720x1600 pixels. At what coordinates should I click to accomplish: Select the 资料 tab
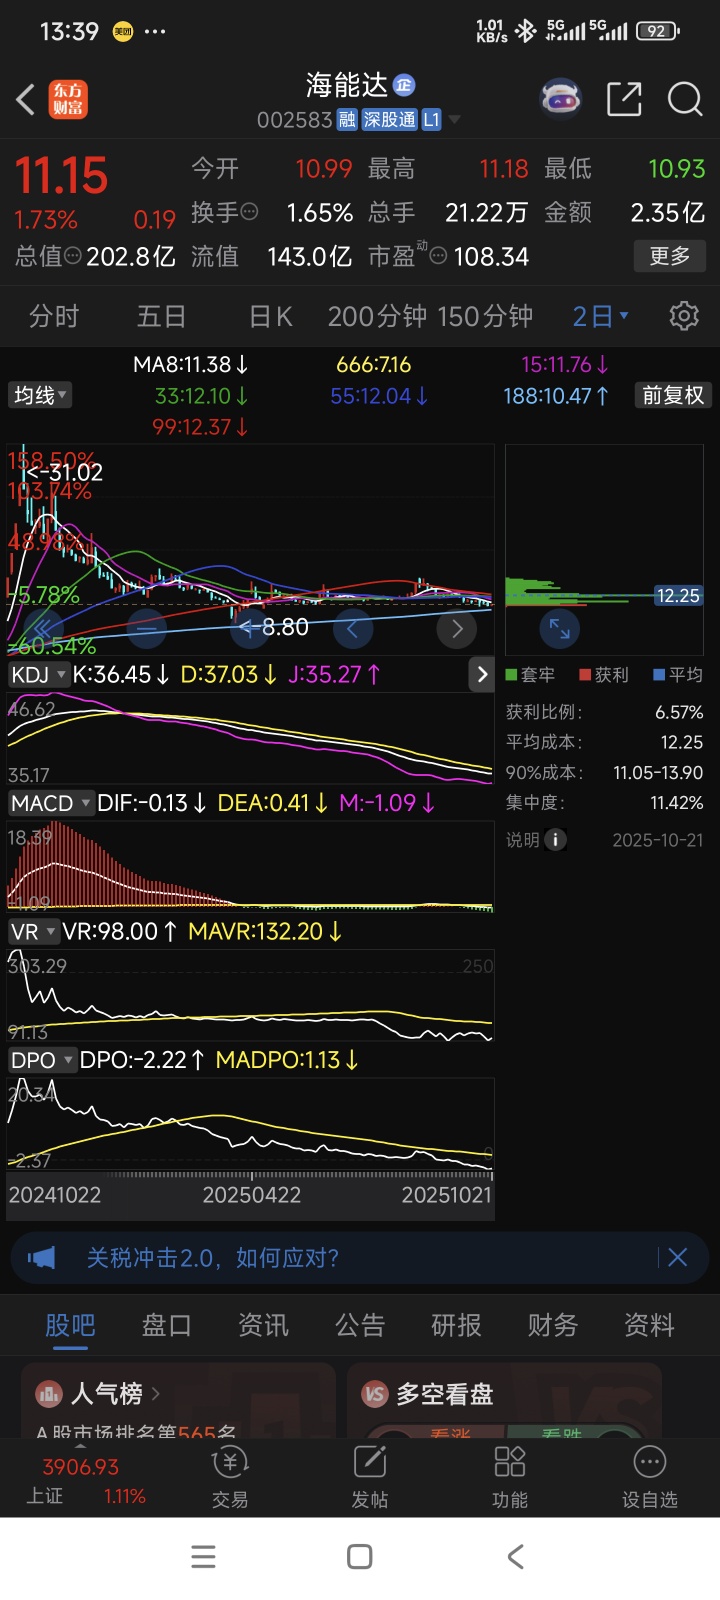pyautogui.click(x=649, y=1325)
